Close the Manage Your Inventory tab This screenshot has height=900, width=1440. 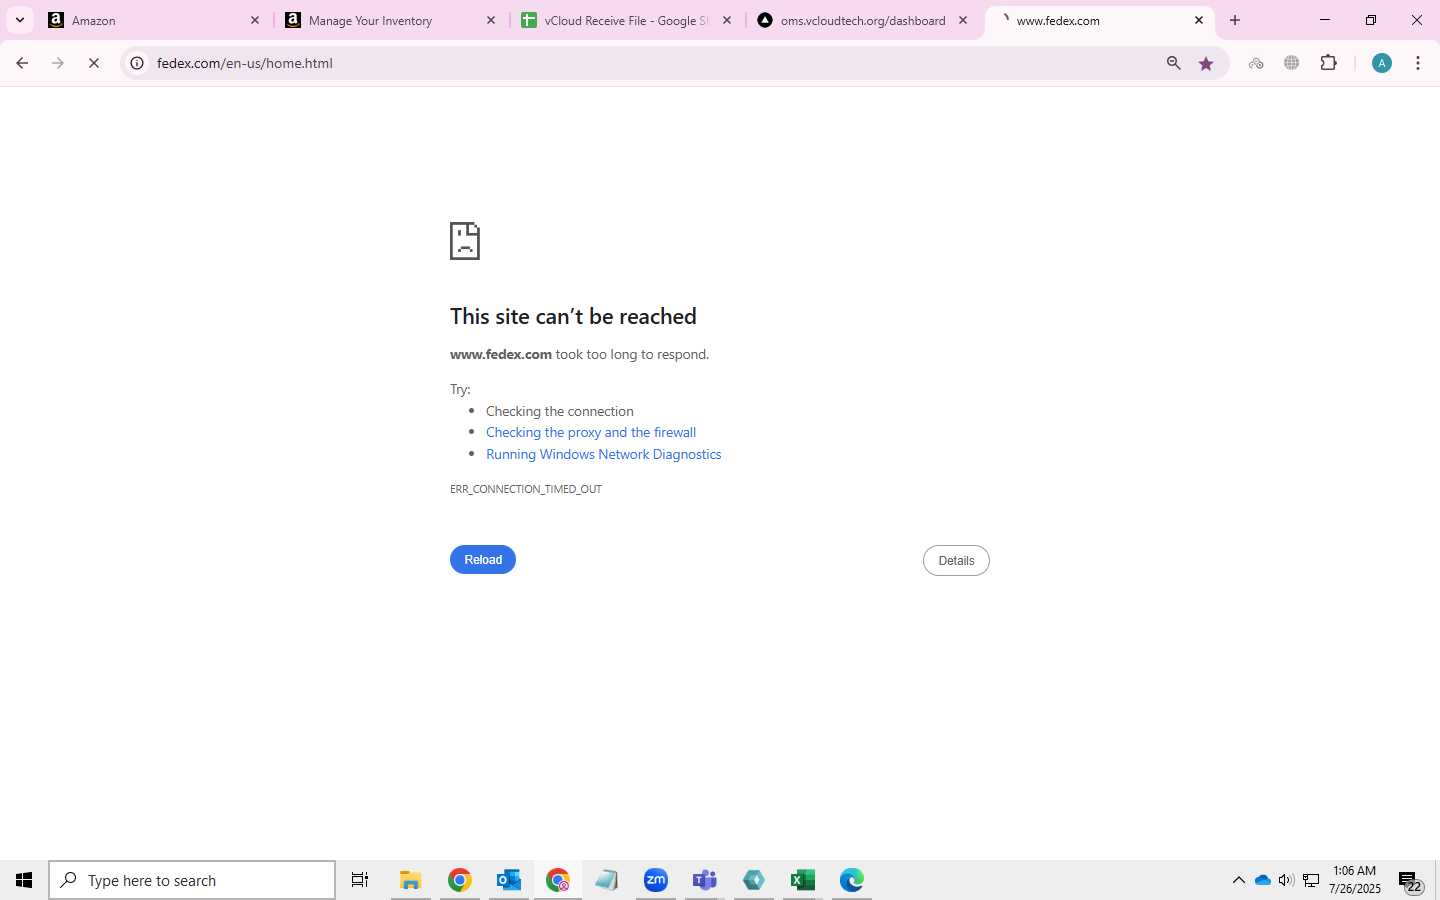coord(490,20)
